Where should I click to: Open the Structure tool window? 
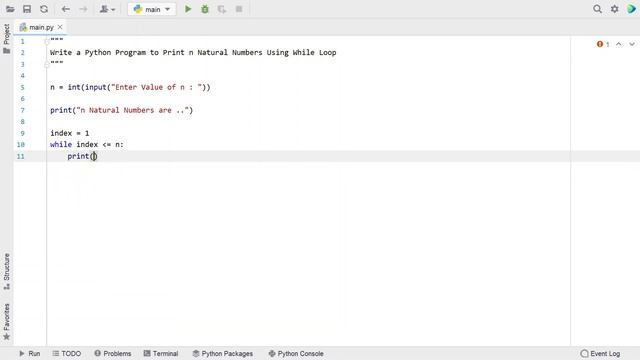click(x=7, y=272)
